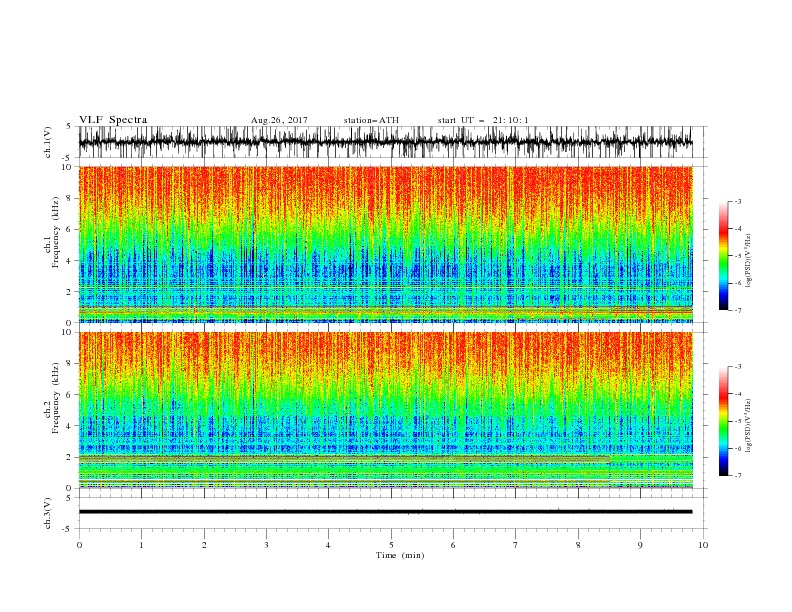Click the ch.2 frequency spectrogram panel
Viewport: 792px width, 612px height.
385,410
